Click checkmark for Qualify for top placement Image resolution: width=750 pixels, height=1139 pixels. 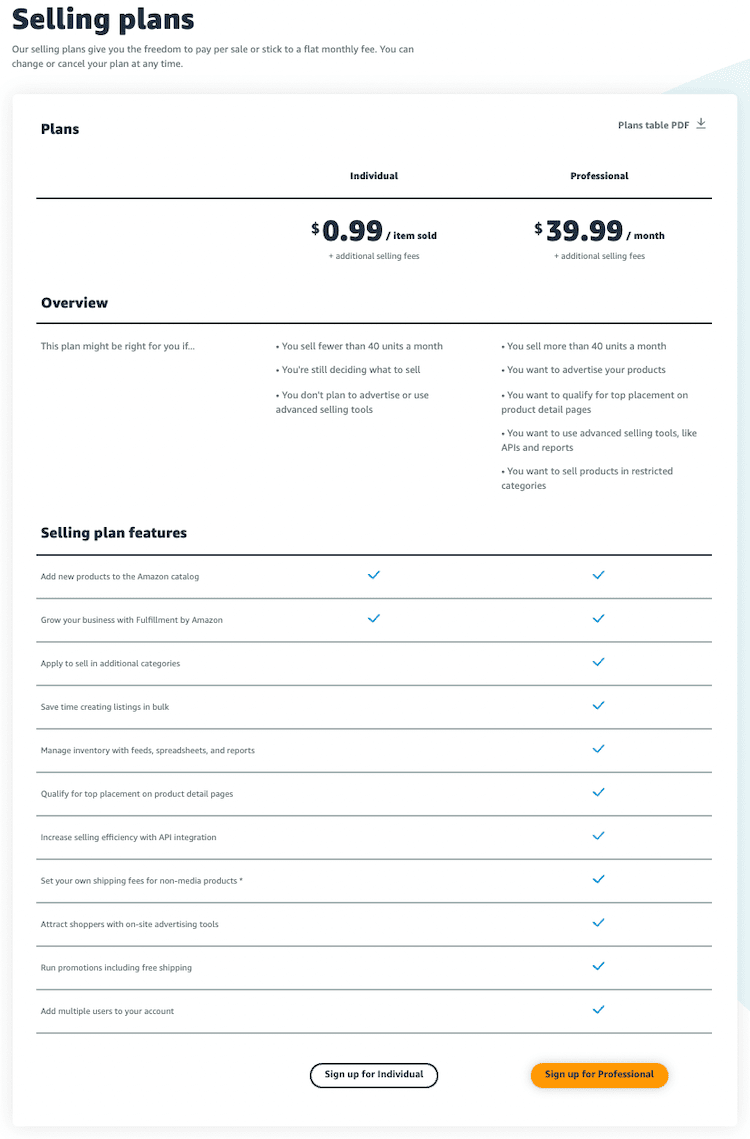(x=599, y=793)
